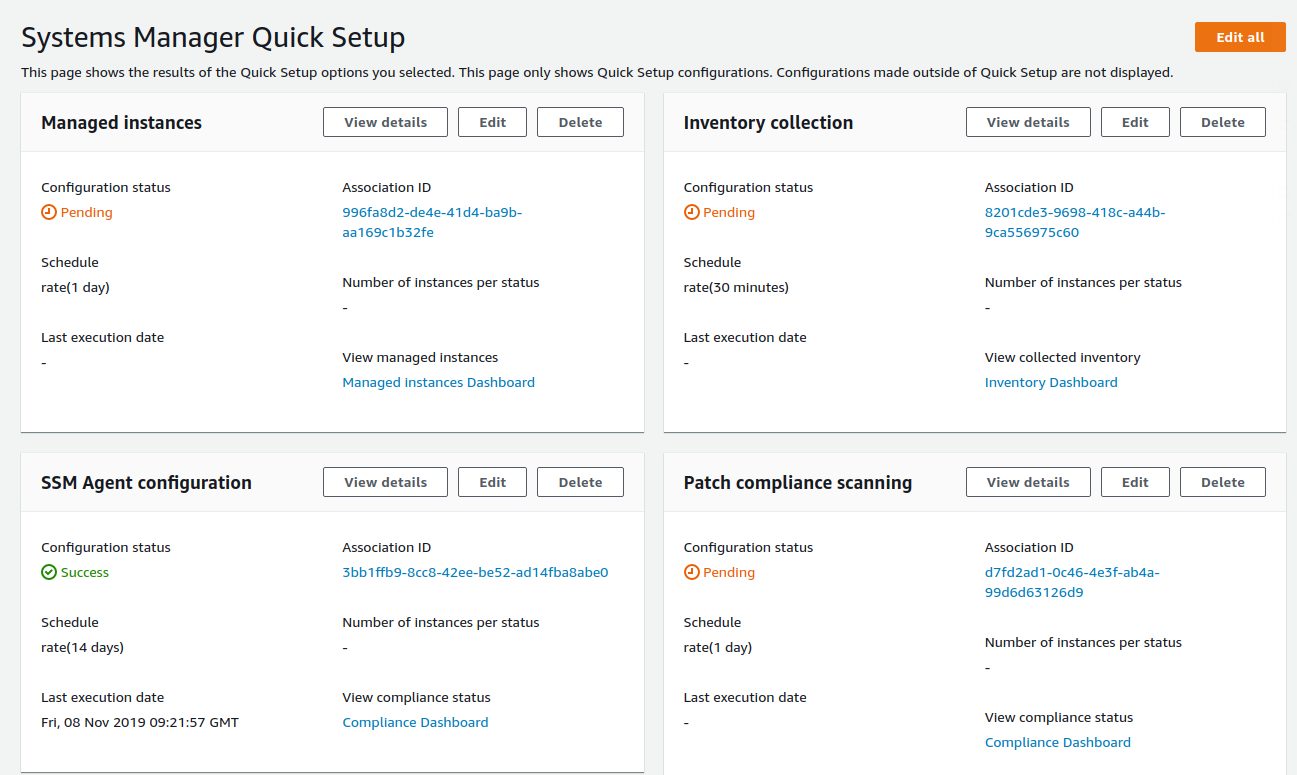Click rate(1 day) schedule in Patch compliance scanning
The width and height of the screenshot is (1297, 775).
point(718,647)
